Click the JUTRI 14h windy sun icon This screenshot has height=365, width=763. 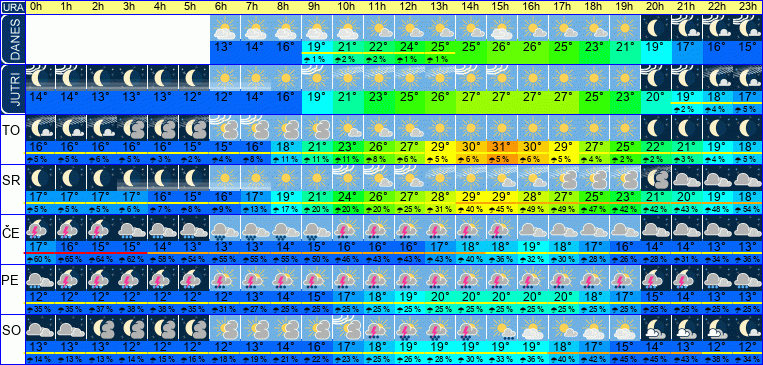coord(471,78)
